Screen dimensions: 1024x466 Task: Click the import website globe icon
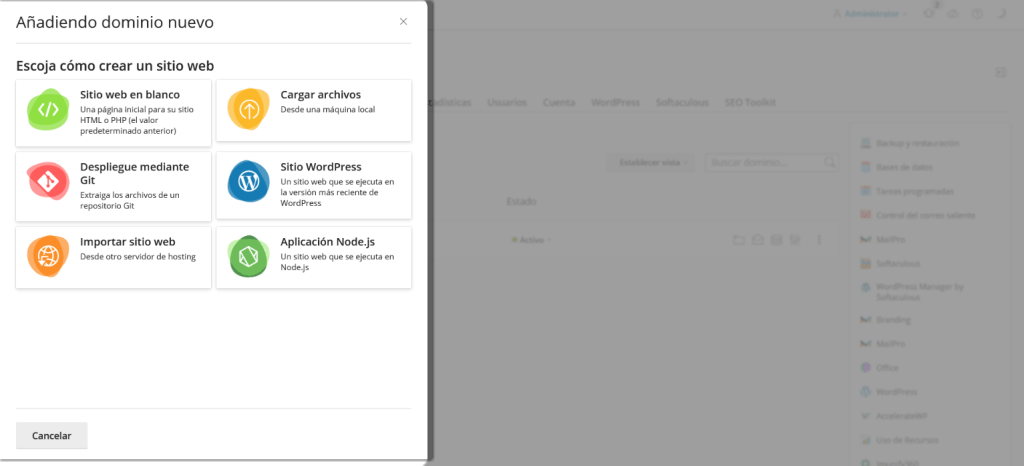tap(47, 256)
